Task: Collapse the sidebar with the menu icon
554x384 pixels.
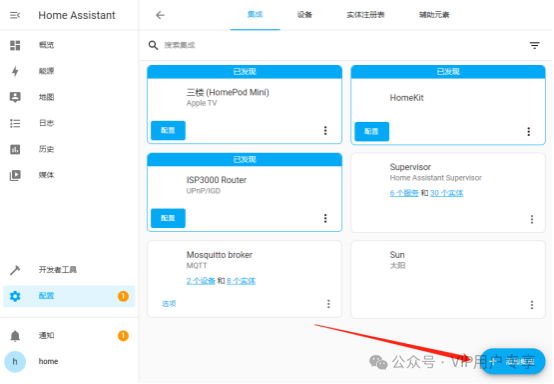Action: click(x=15, y=15)
